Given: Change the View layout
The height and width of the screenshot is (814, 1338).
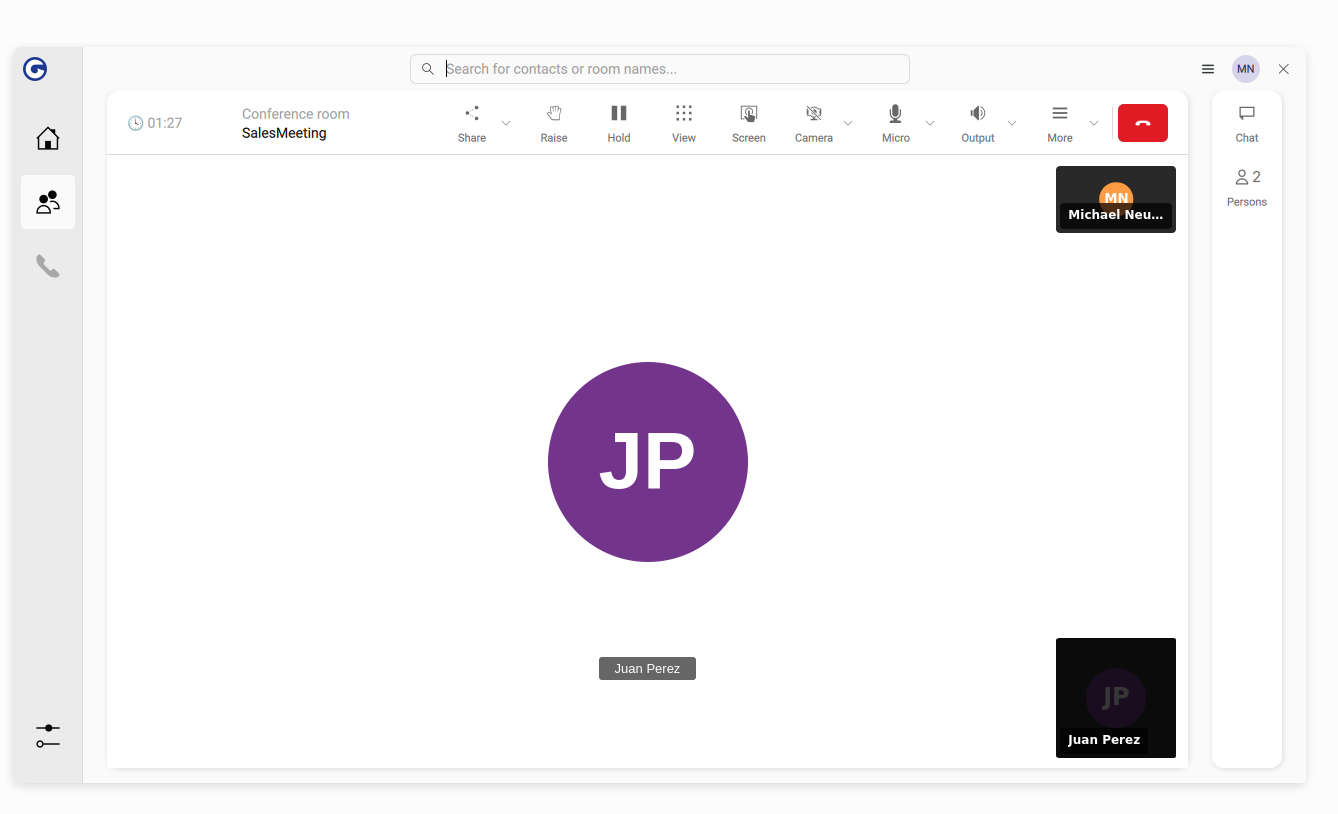Looking at the screenshot, I should click(684, 120).
